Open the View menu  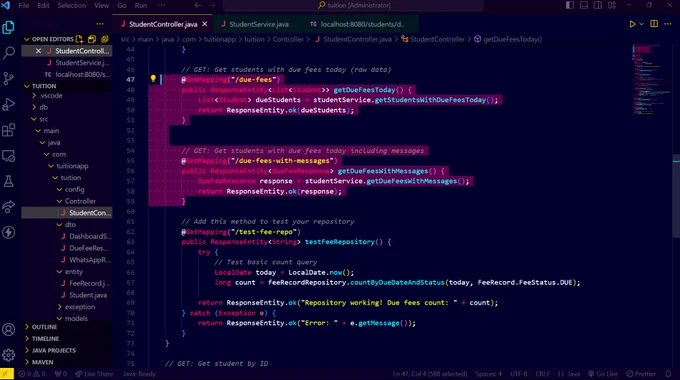101,5
